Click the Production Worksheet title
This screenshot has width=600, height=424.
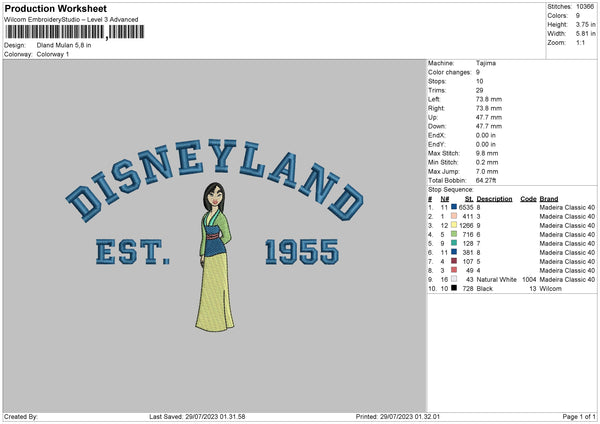tap(55, 9)
